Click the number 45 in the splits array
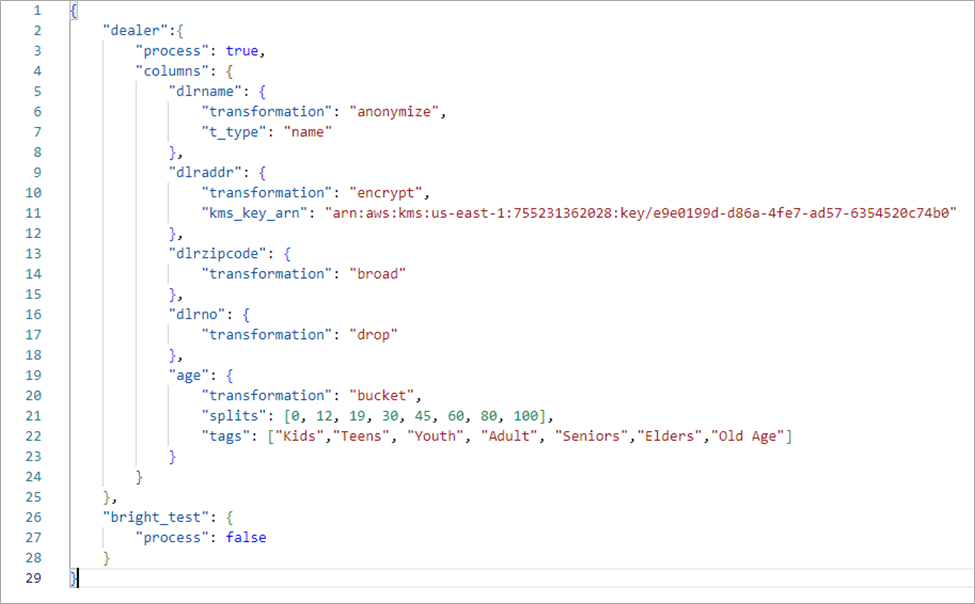This screenshot has height=604, width=975. [x=423, y=416]
